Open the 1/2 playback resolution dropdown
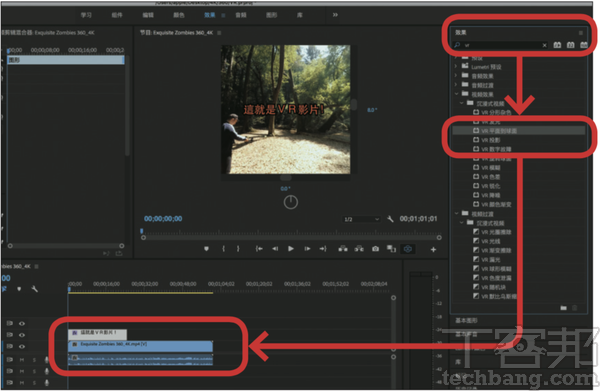The height and width of the screenshot is (391, 600). pos(361,219)
